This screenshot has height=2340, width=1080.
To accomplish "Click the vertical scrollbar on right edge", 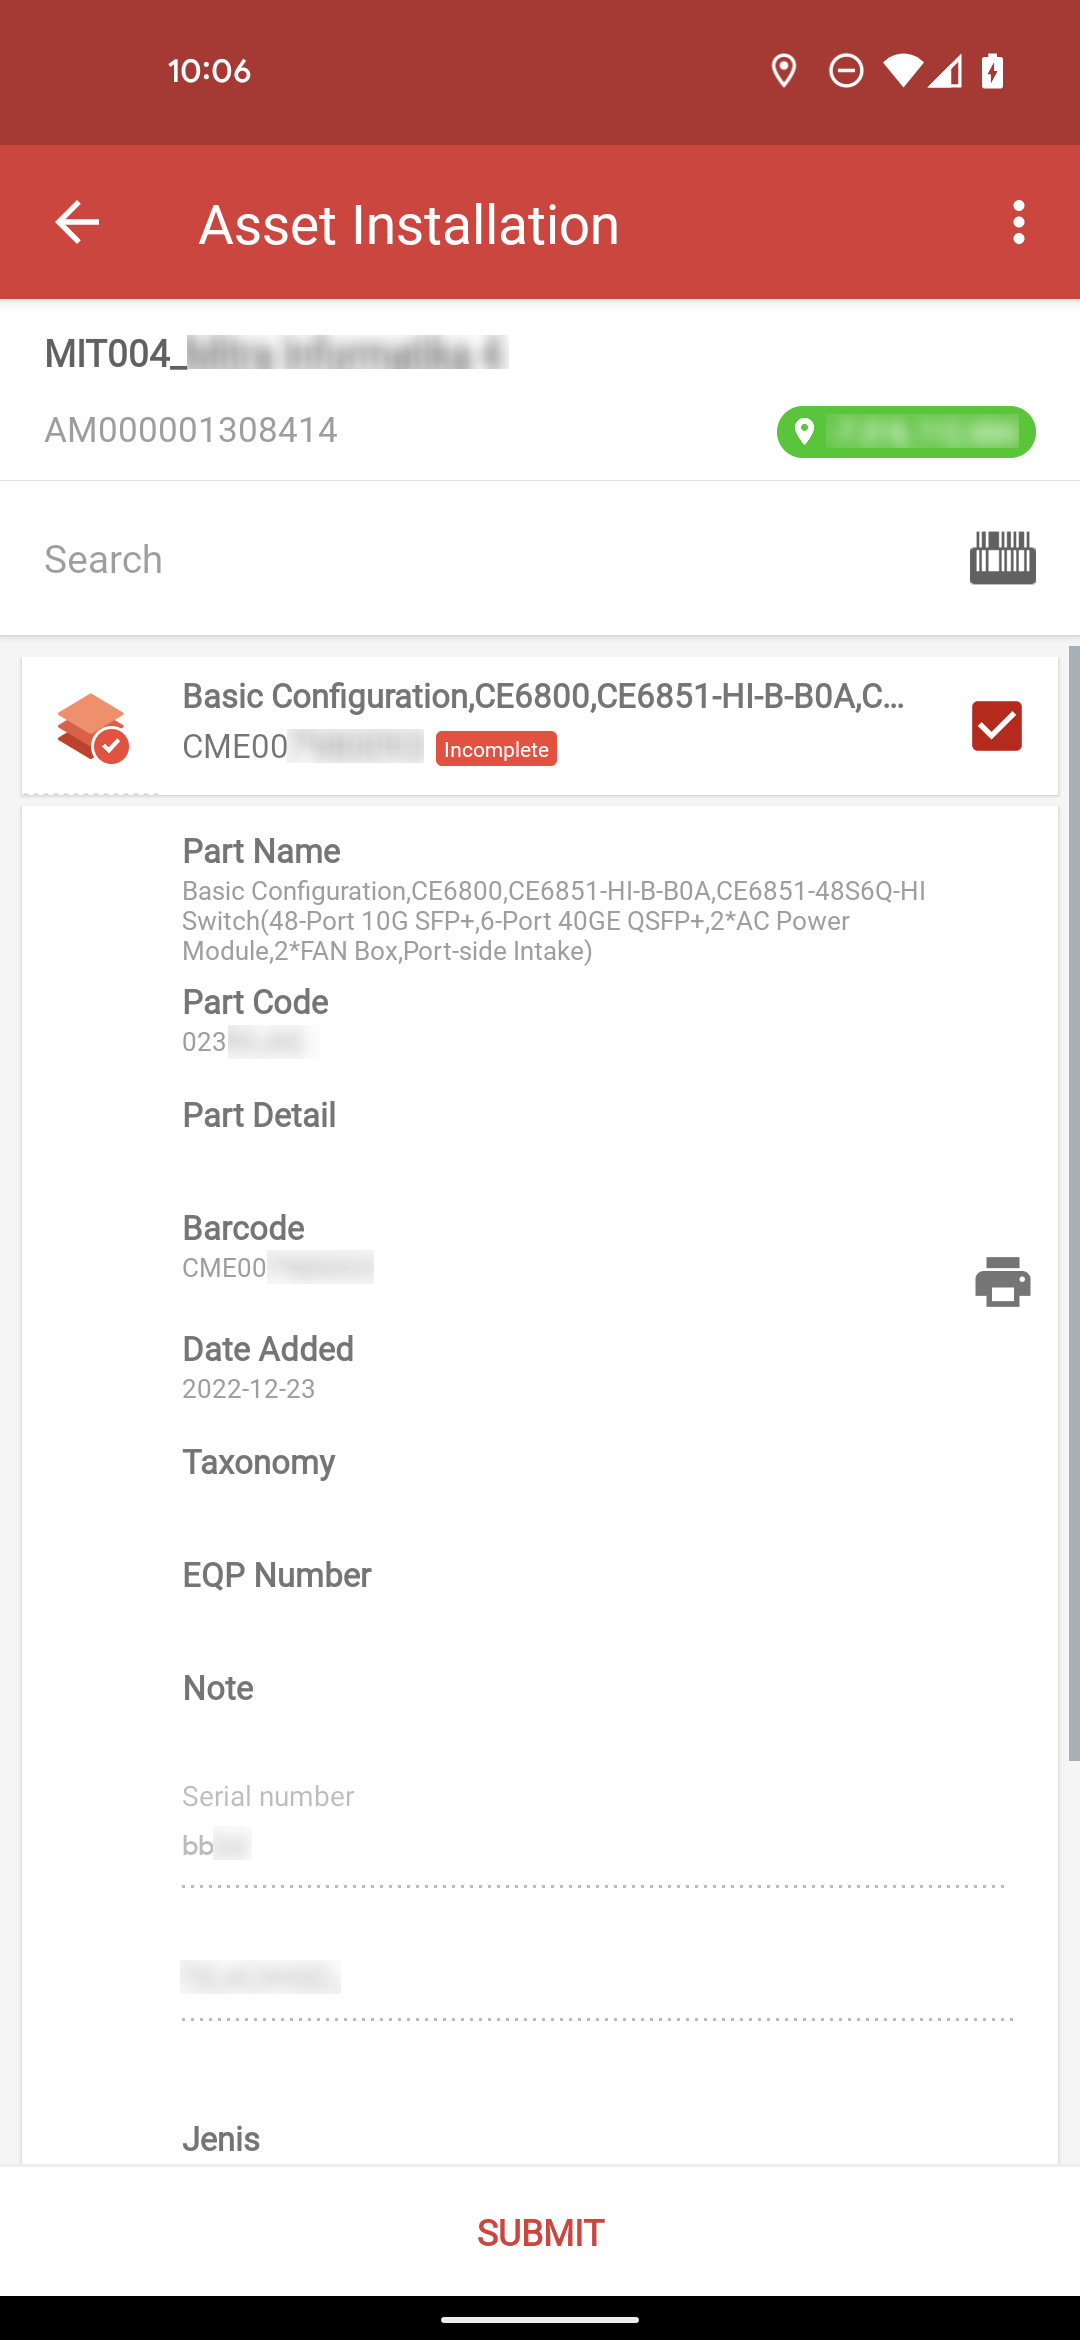I will click(1074, 1203).
